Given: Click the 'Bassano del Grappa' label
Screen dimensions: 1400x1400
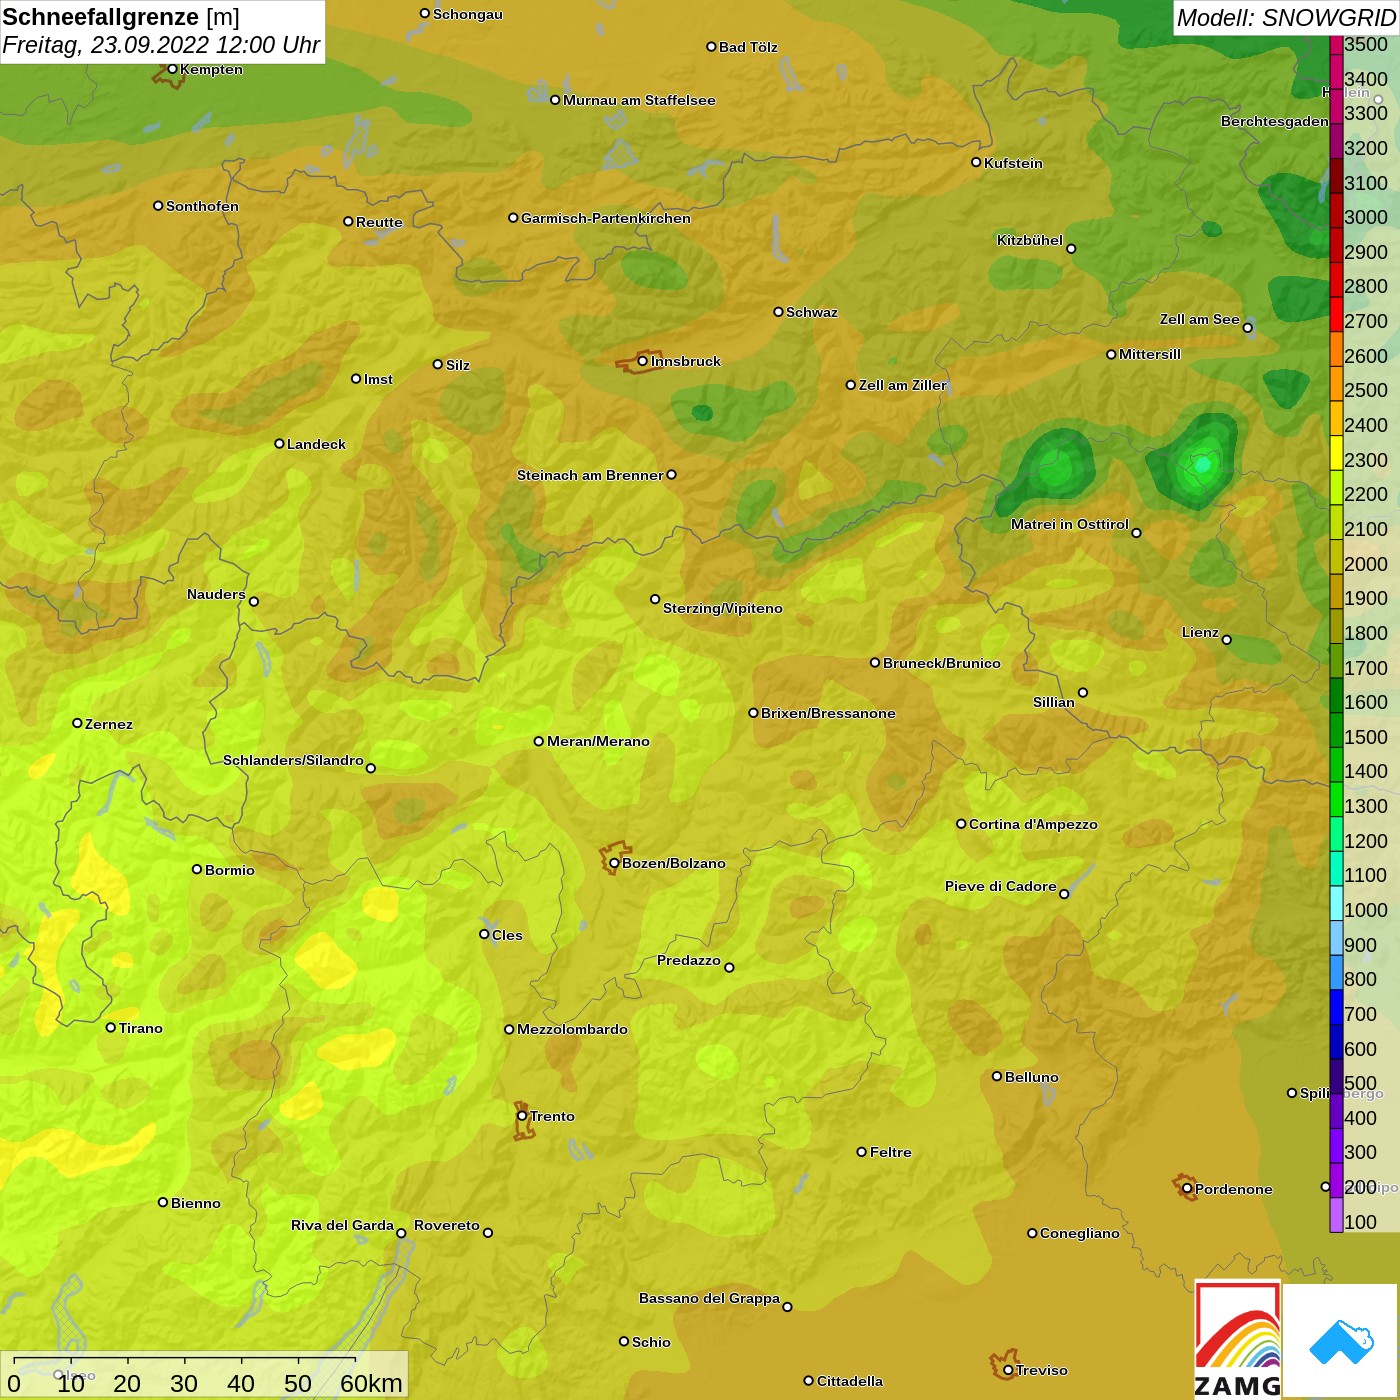Looking at the screenshot, I should 709,1298.
